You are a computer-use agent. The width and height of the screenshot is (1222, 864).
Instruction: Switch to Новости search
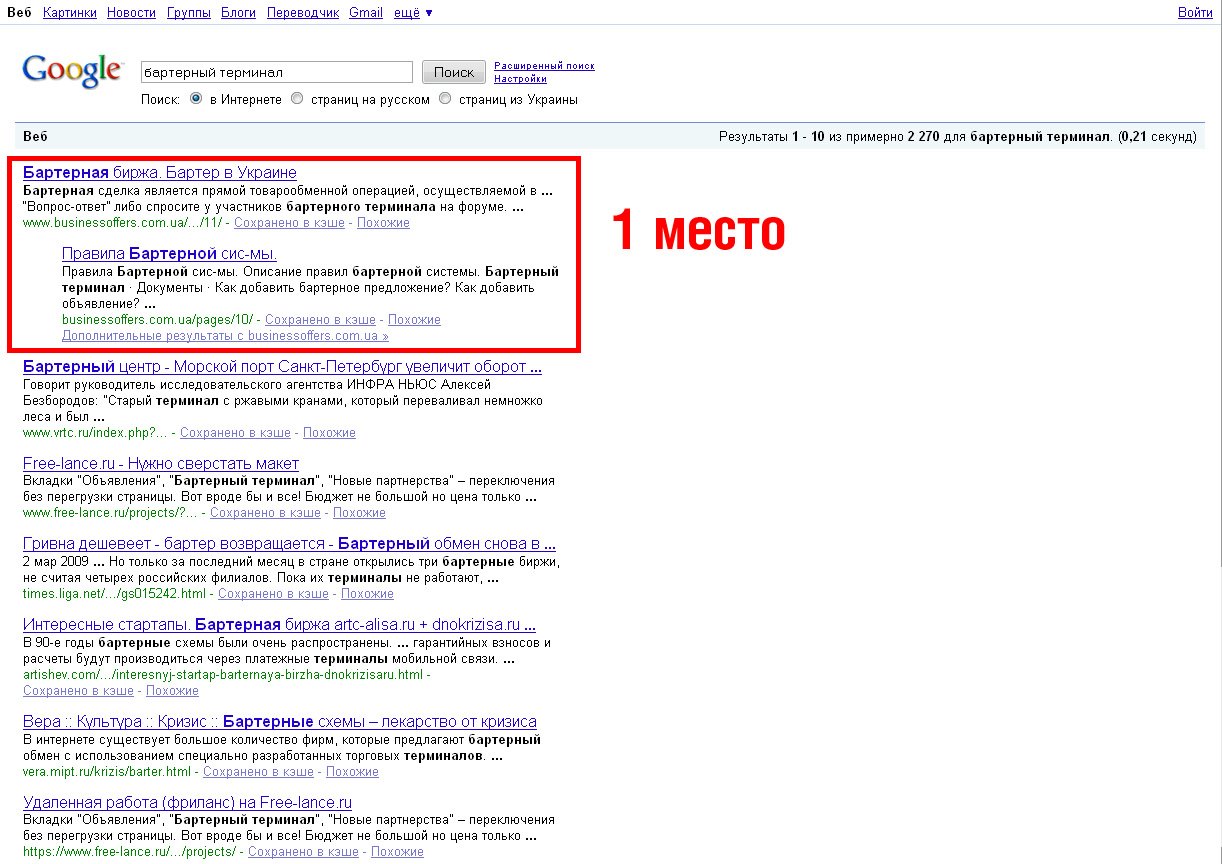click(x=130, y=12)
